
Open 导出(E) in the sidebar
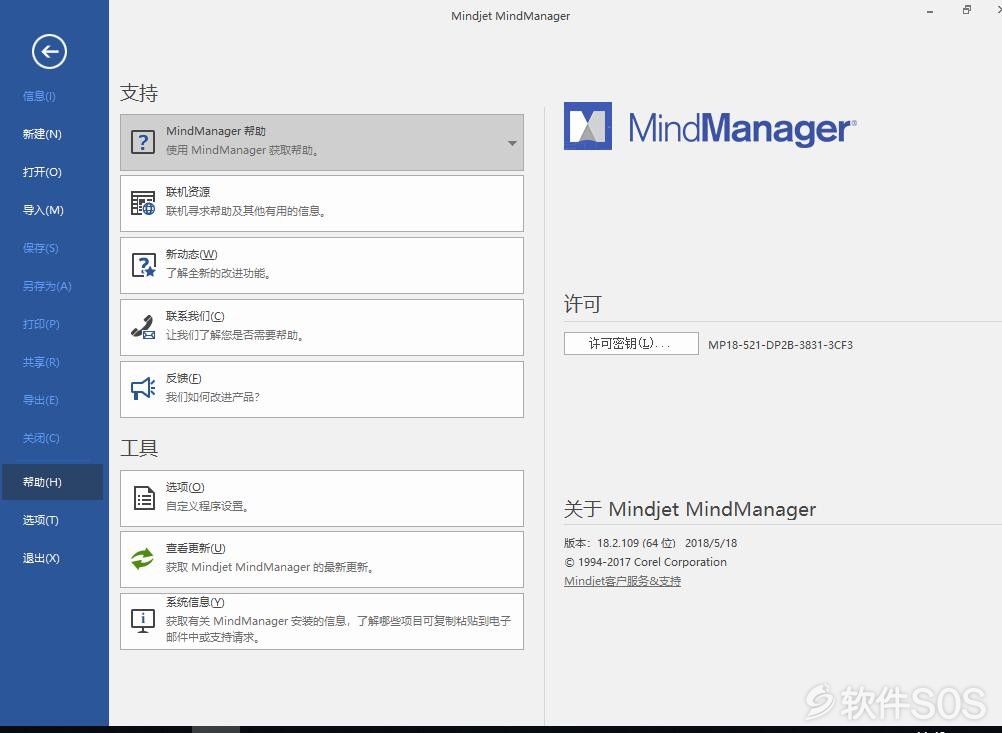pyautogui.click(x=40, y=400)
